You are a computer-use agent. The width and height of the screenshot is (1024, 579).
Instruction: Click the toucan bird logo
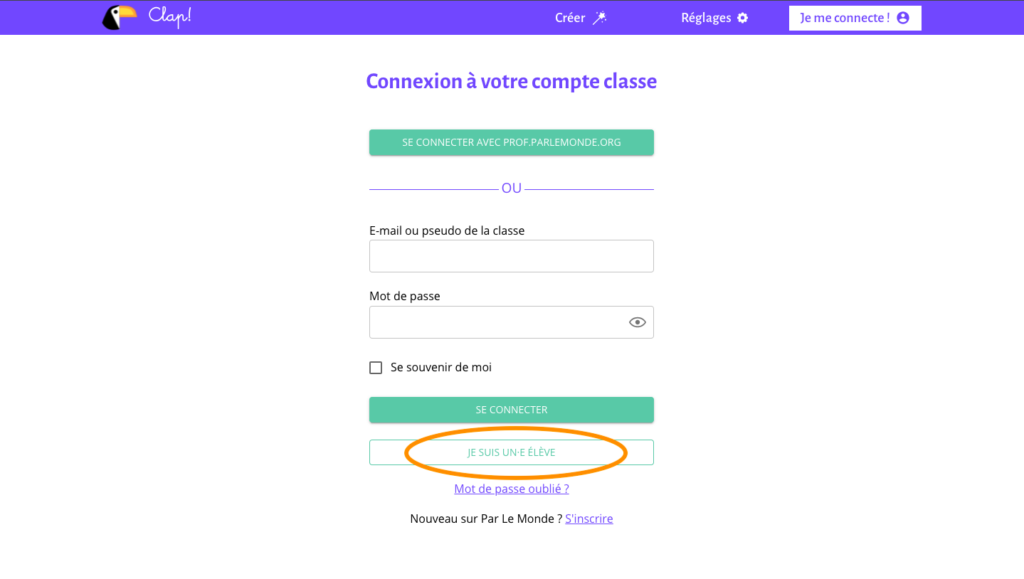[119, 17]
